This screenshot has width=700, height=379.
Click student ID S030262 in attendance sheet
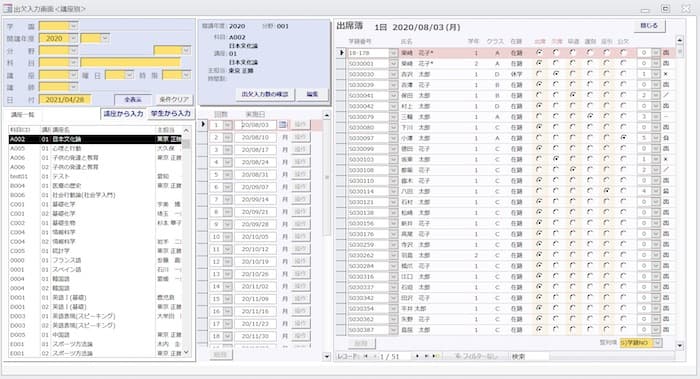pos(368,255)
